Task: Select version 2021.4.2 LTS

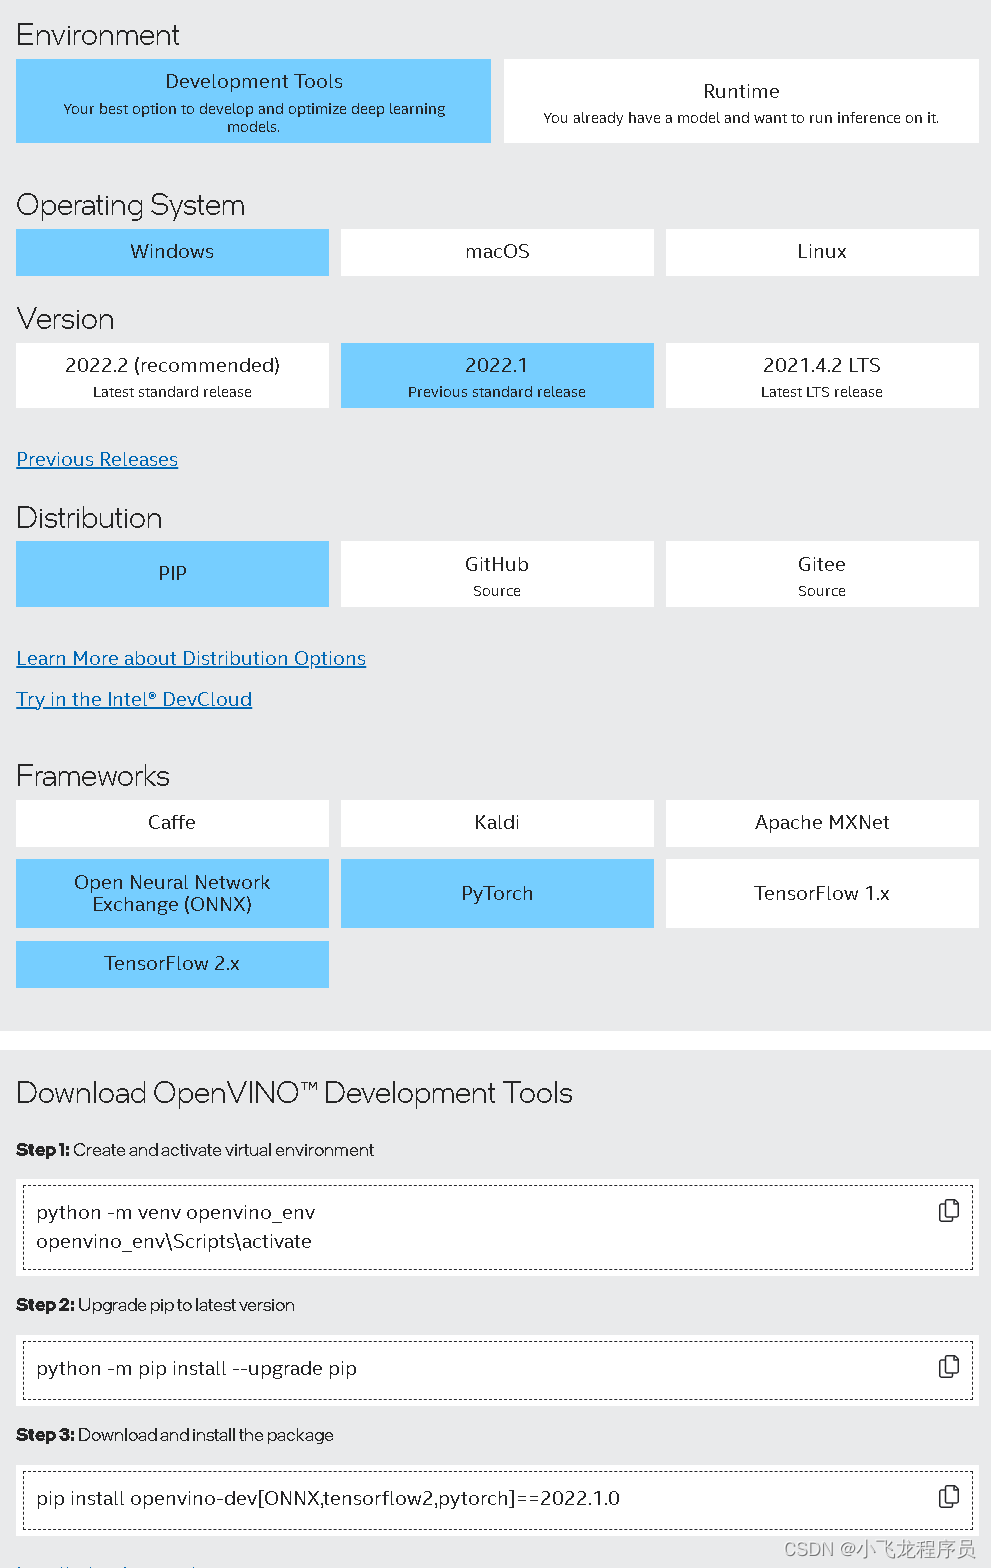Action: tap(822, 376)
